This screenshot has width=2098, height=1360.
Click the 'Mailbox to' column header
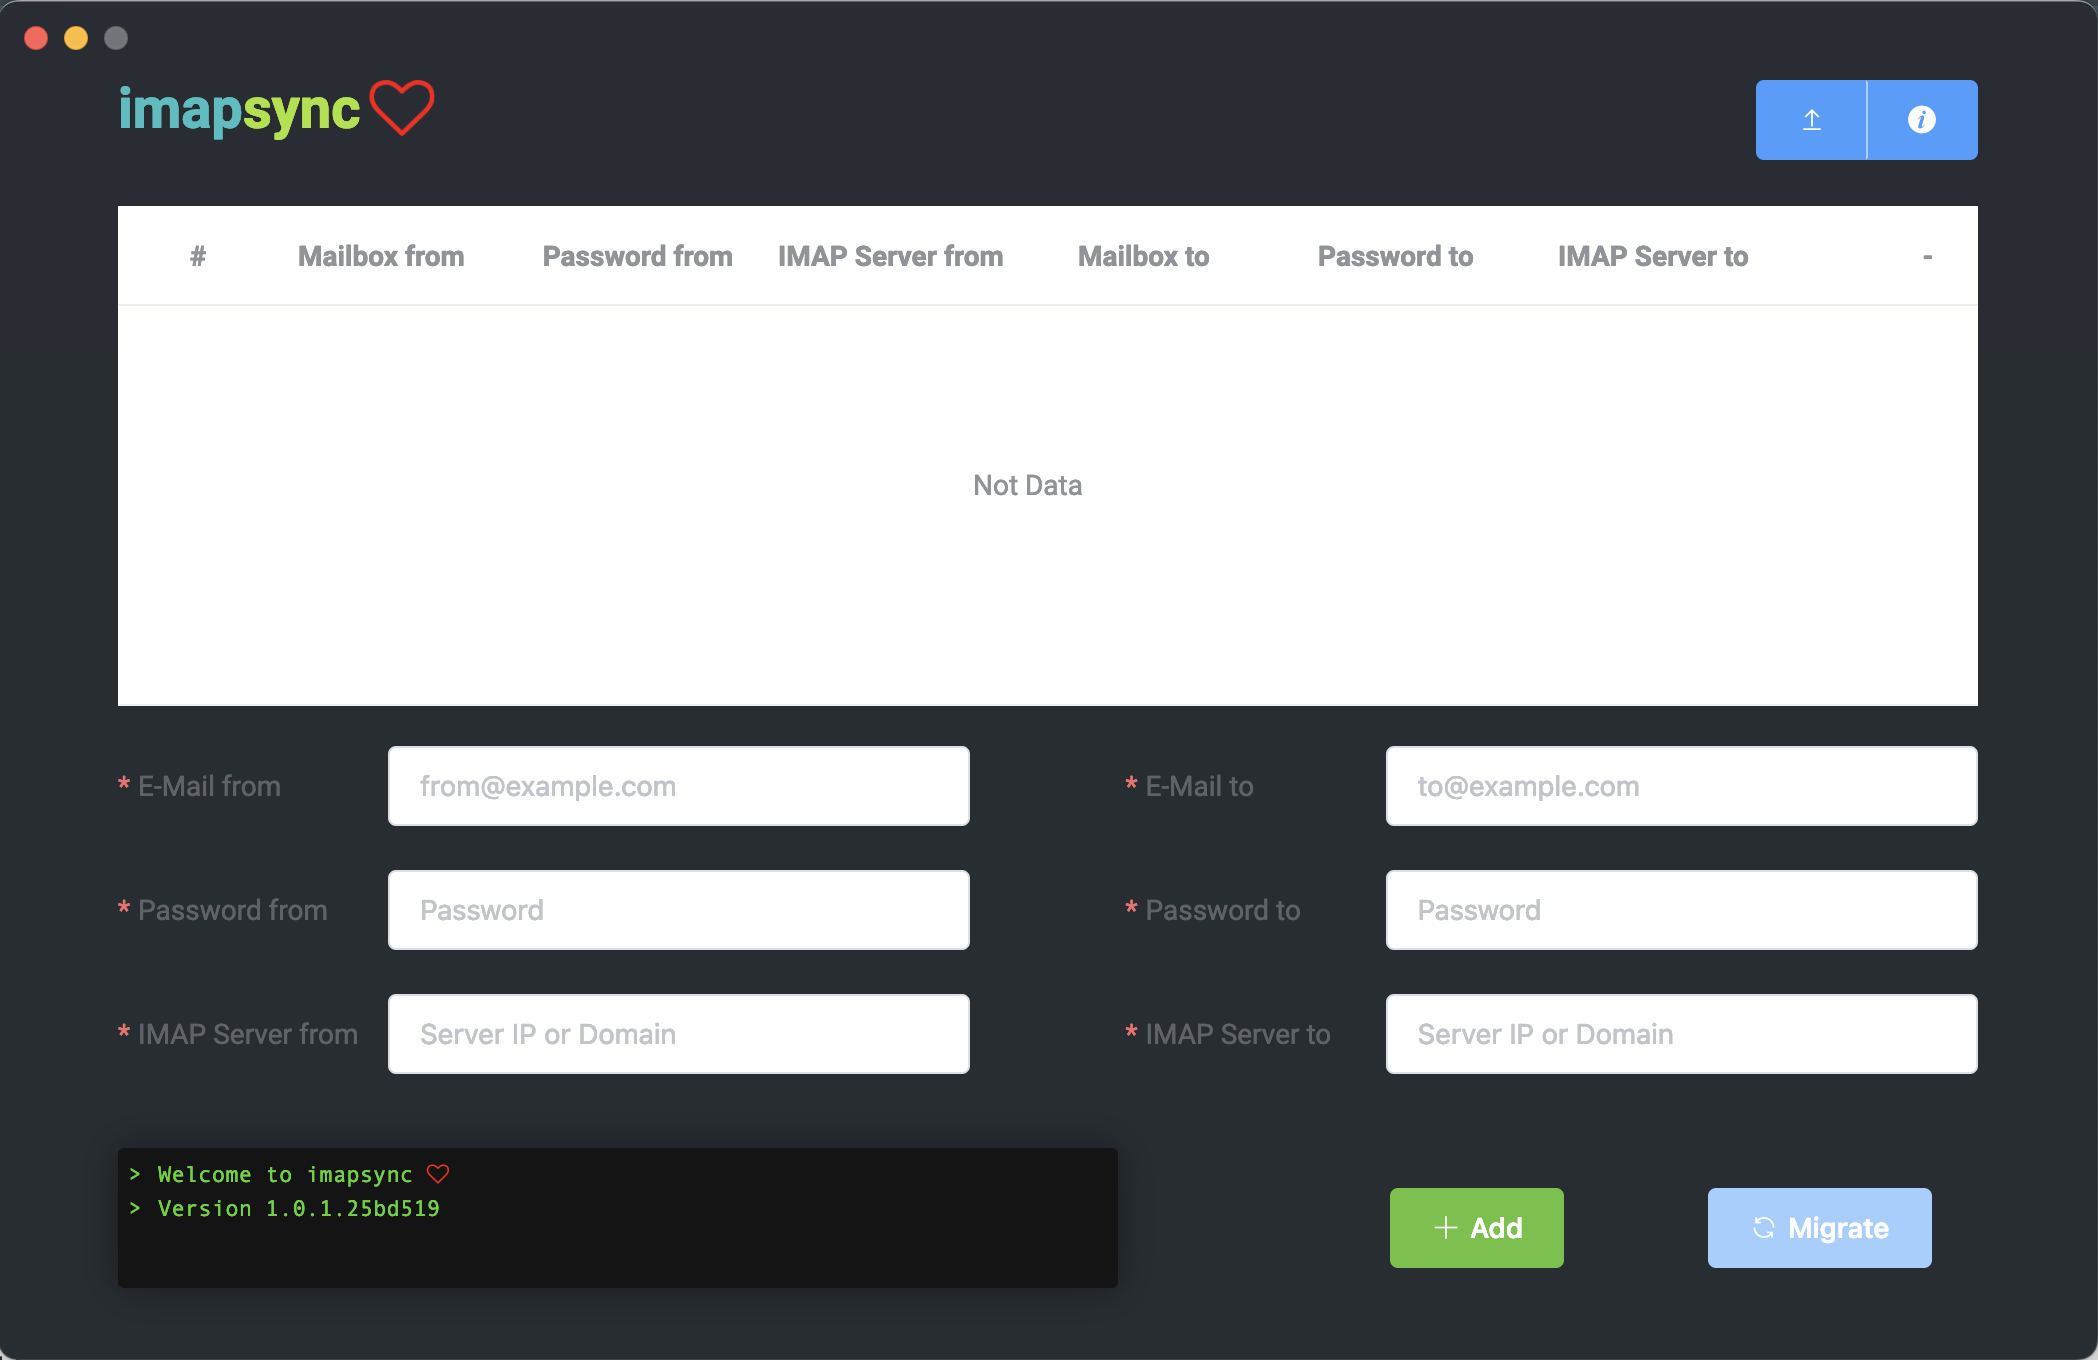point(1144,256)
